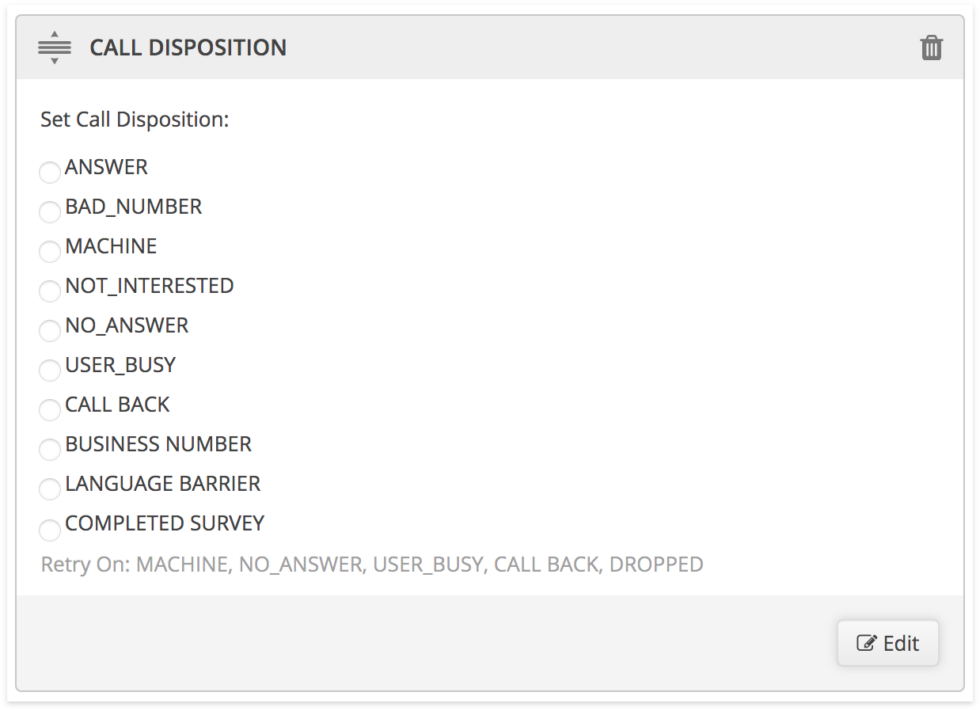The width and height of the screenshot is (980, 711).
Task: Click the DROPPED entry in Retry On line
Action: pyautogui.click(x=656, y=565)
